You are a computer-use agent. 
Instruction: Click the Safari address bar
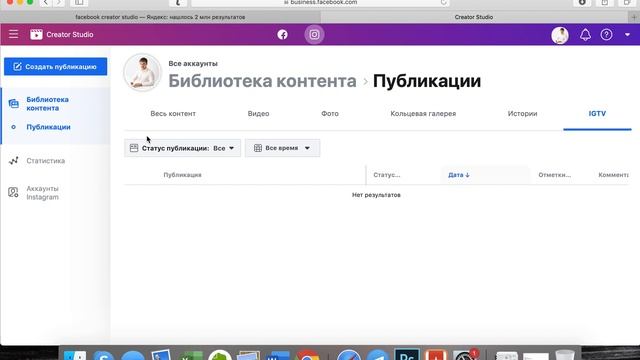tap(320, 2)
